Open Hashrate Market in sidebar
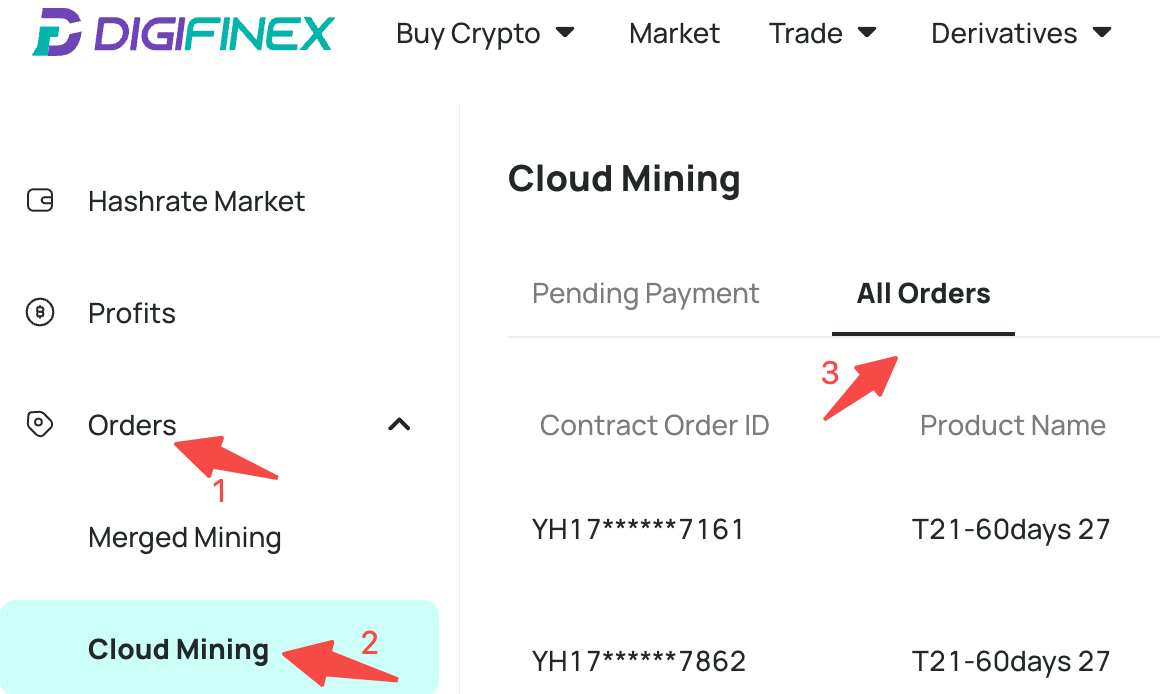This screenshot has width=1160, height=694. tap(196, 201)
